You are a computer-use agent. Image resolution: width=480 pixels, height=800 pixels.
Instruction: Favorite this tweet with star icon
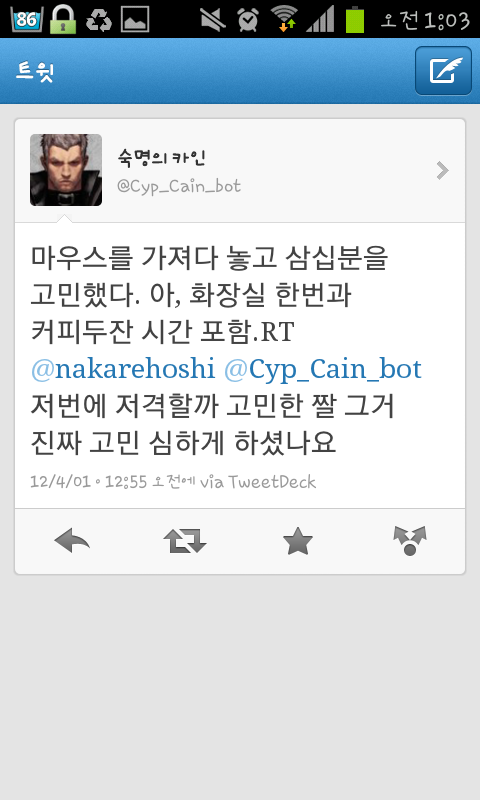coord(298,541)
